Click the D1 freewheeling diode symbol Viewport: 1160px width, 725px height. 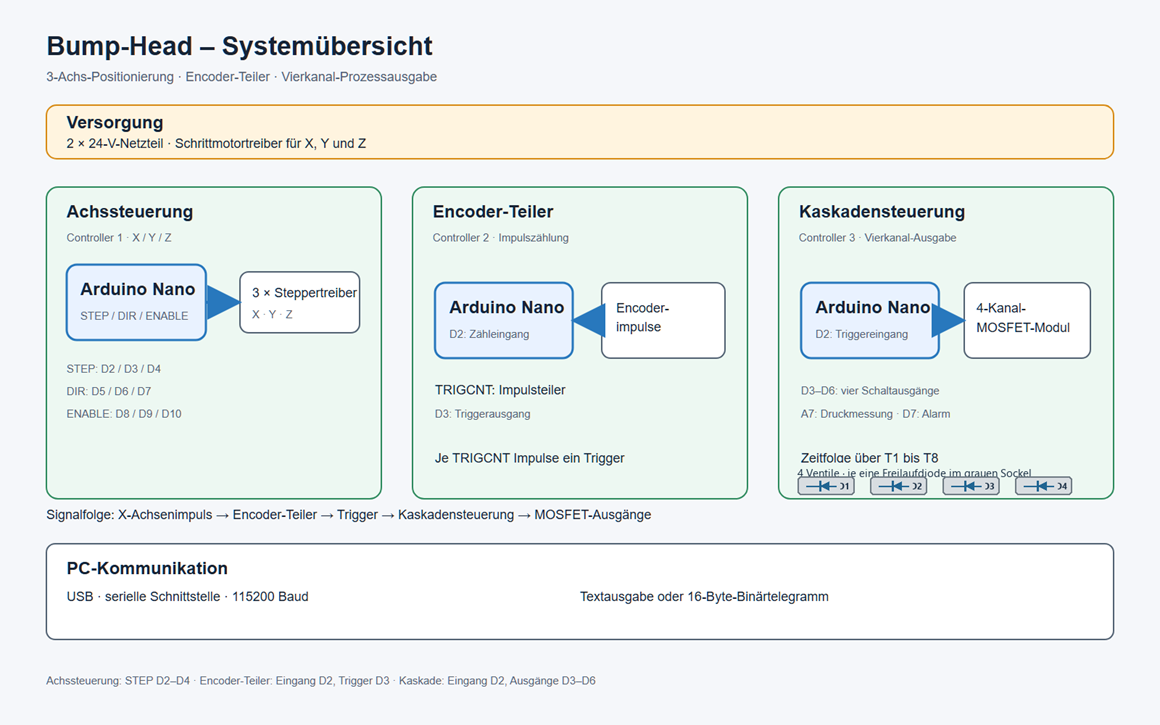point(826,486)
